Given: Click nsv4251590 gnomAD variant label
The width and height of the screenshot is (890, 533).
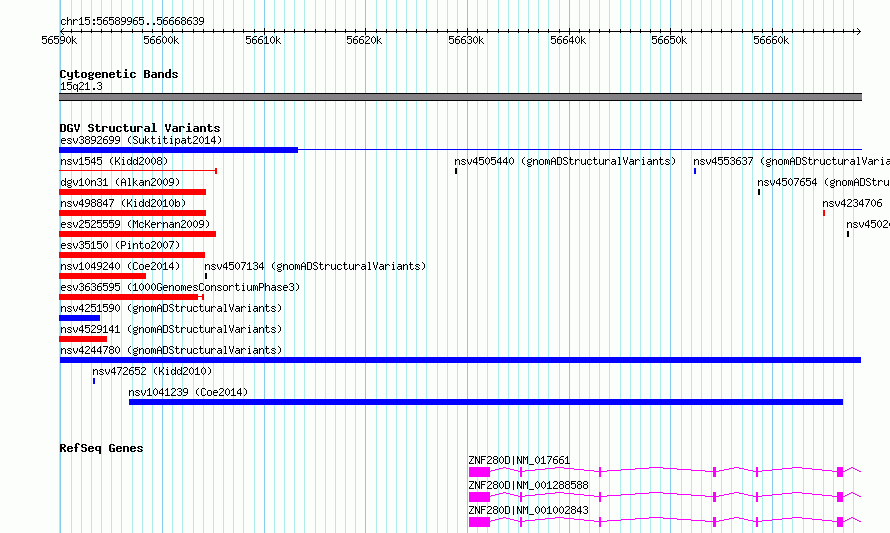Looking at the screenshot, I should [x=171, y=308].
